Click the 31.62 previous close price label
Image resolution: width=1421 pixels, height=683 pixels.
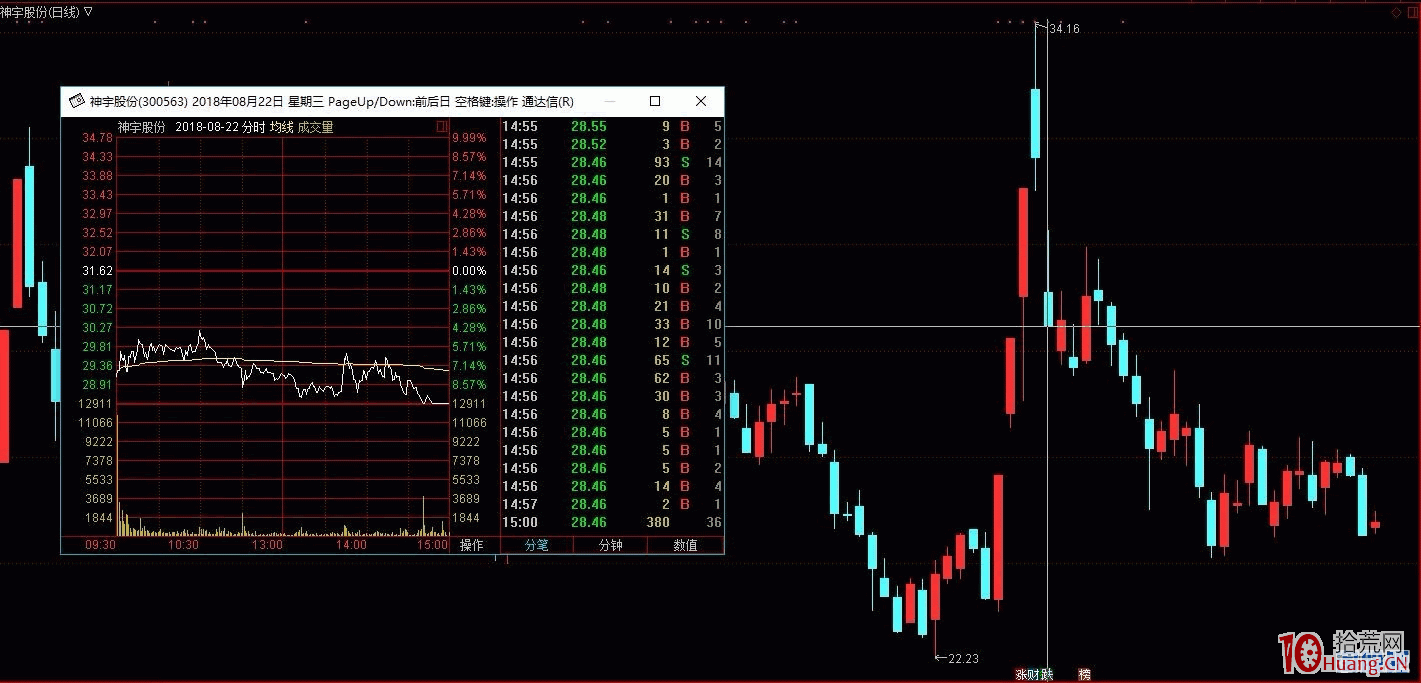[x=97, y=271]
